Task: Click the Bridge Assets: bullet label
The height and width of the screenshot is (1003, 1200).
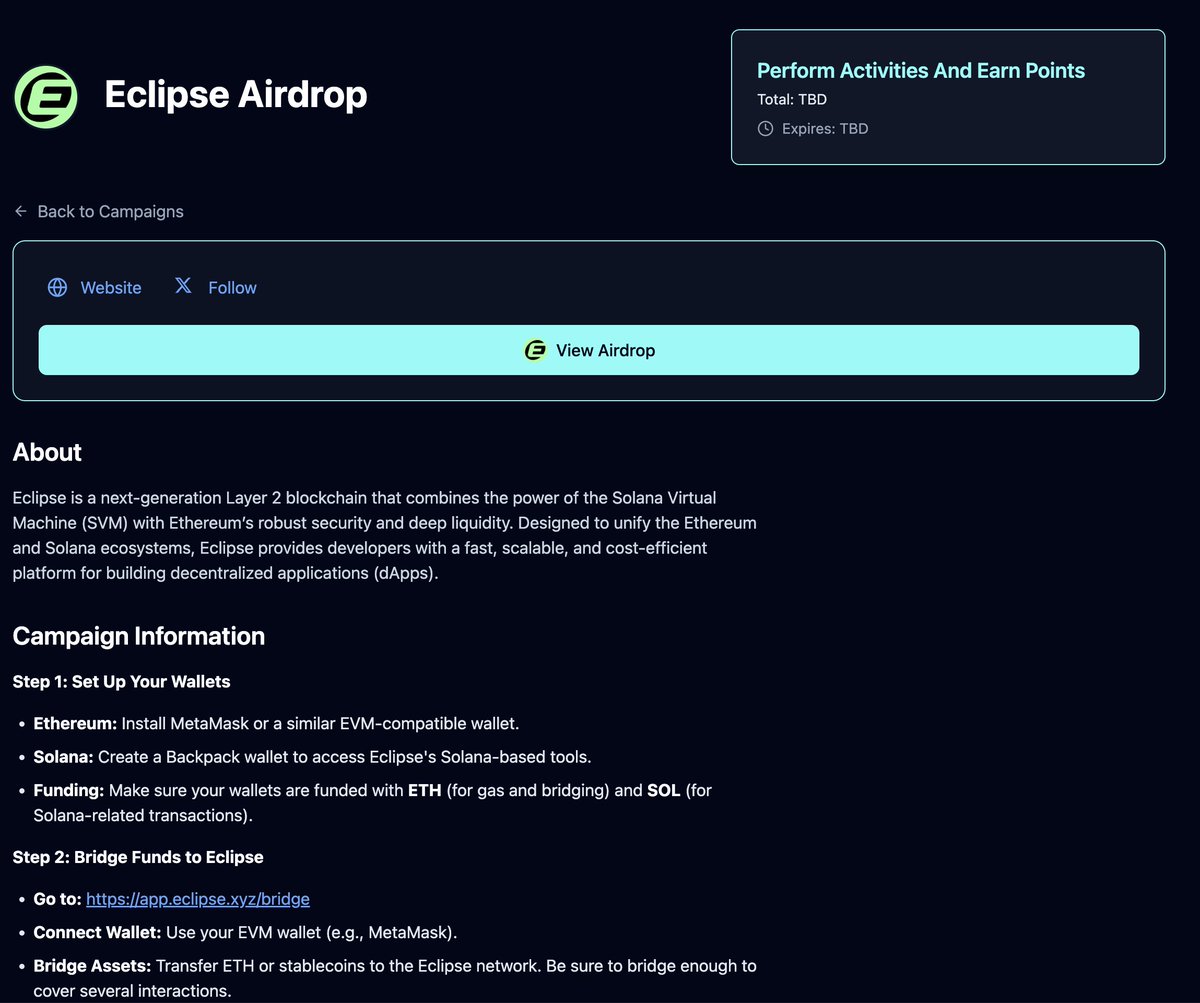Action: (92, 966)
